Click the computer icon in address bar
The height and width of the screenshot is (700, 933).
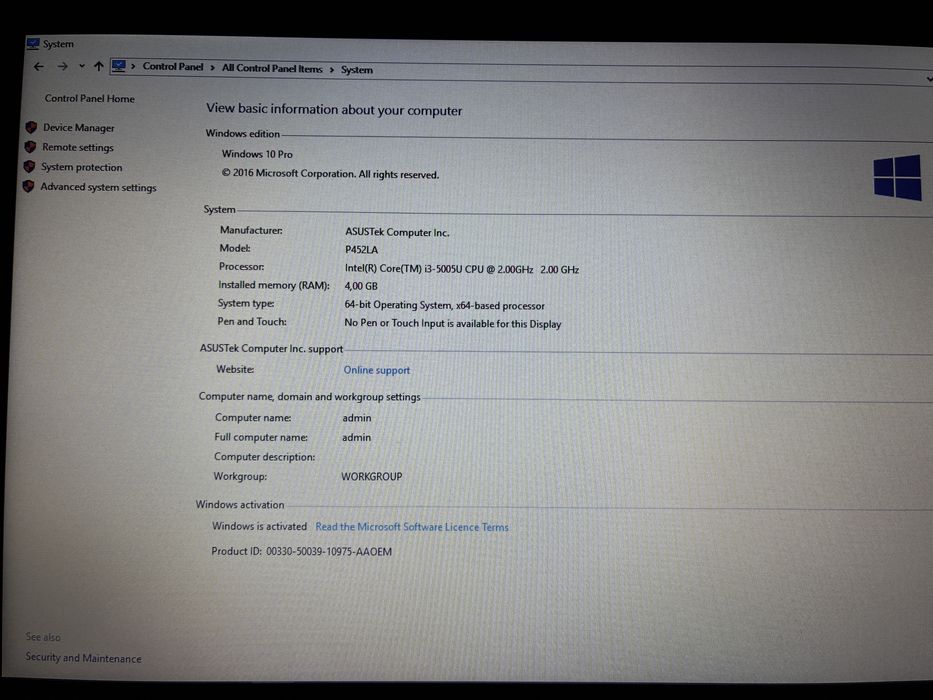coord(119,66)
